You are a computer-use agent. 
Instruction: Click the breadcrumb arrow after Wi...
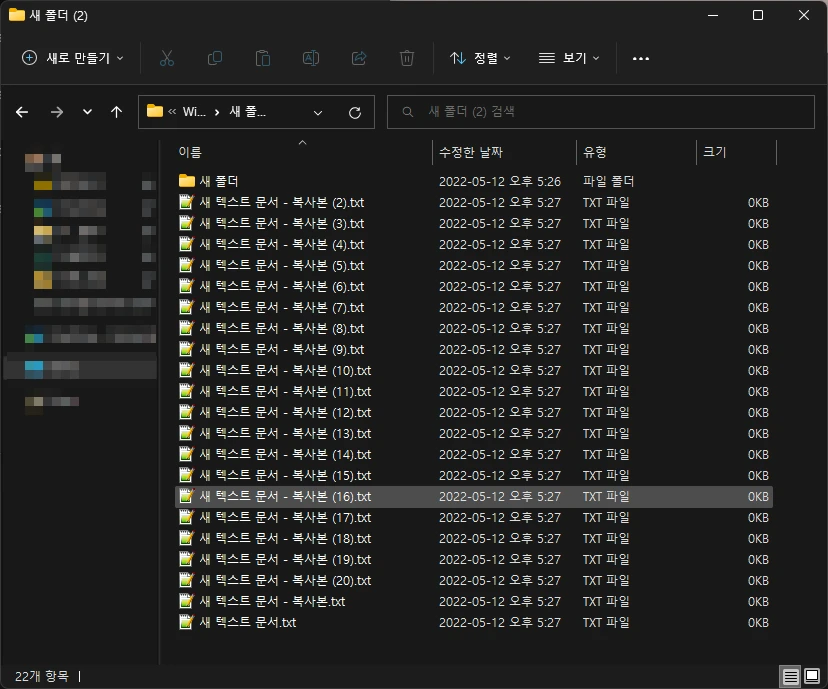tap(217, 112)
